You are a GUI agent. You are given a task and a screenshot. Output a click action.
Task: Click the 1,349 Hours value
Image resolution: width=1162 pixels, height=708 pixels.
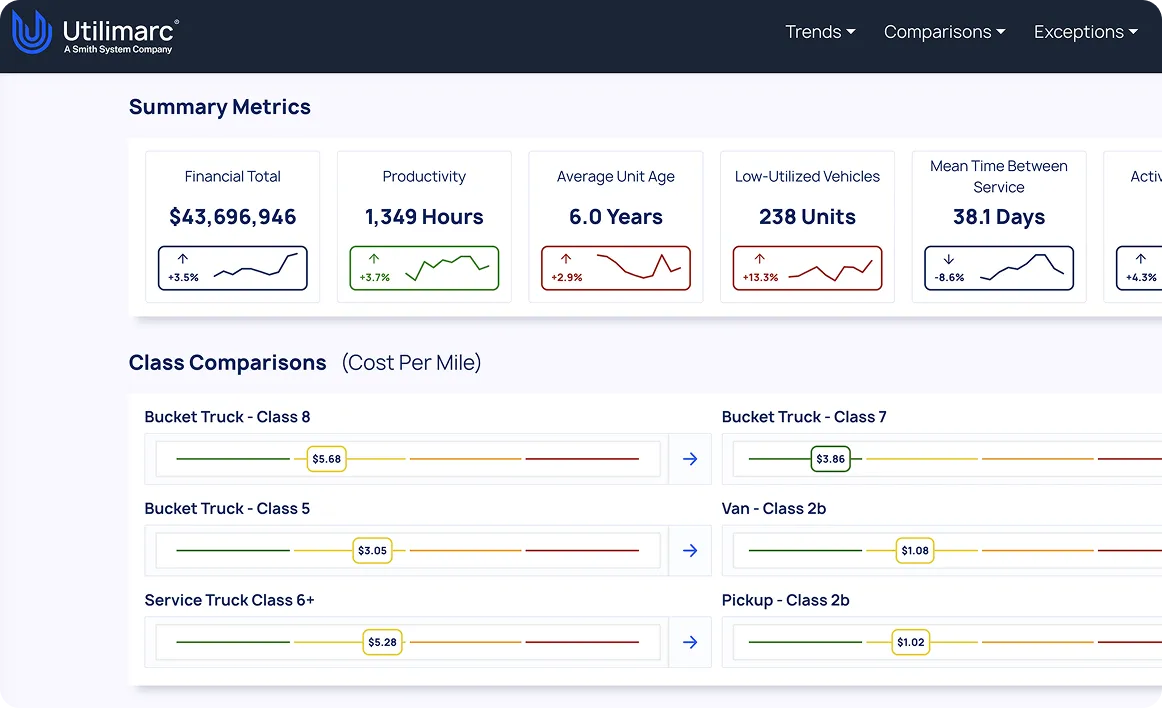click(x=424, y=216)
